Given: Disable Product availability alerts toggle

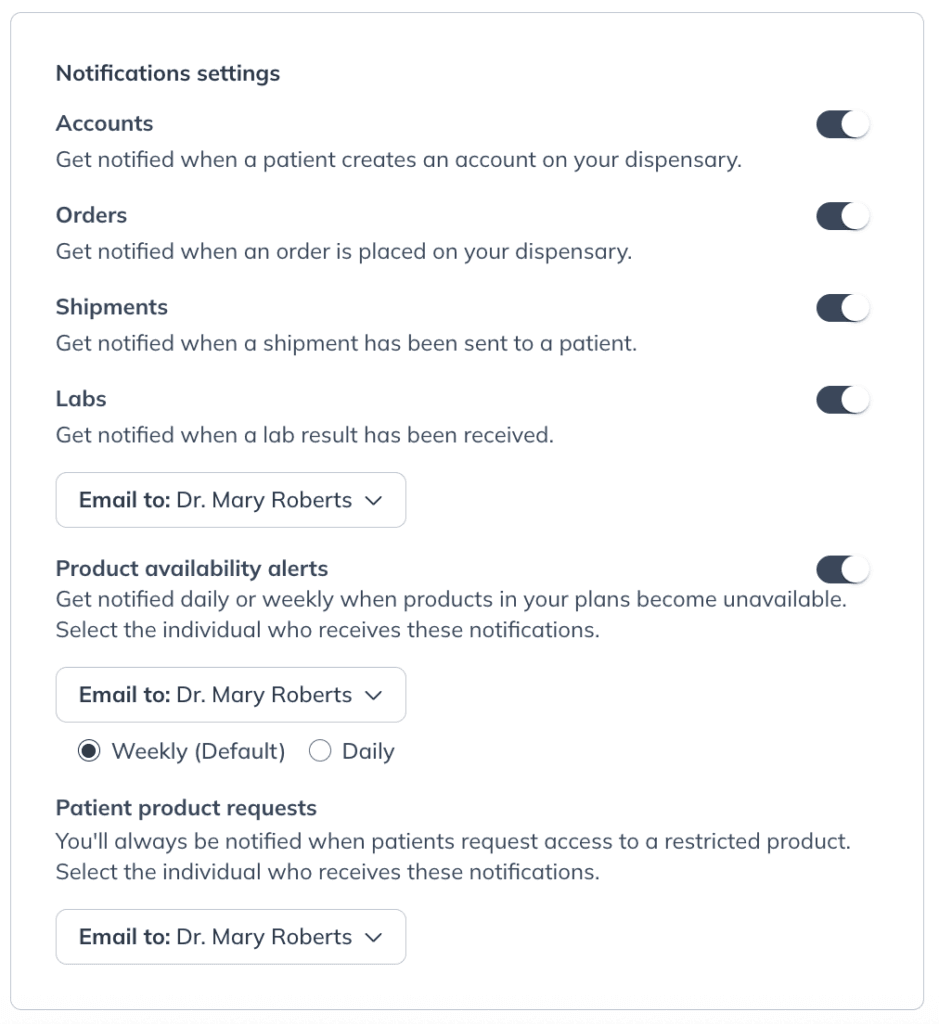Looking at the screenshot, I should (x=842, y=569).
